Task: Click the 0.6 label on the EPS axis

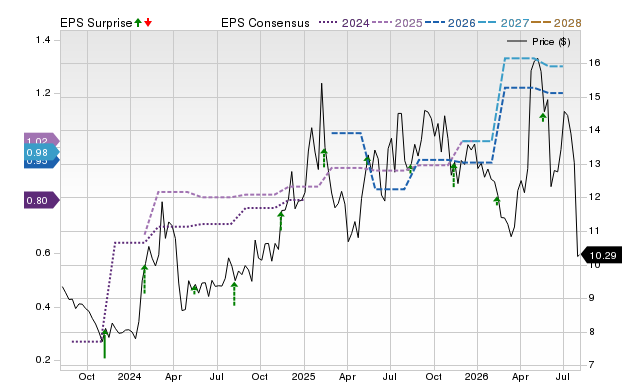Action: coord(42,253)
